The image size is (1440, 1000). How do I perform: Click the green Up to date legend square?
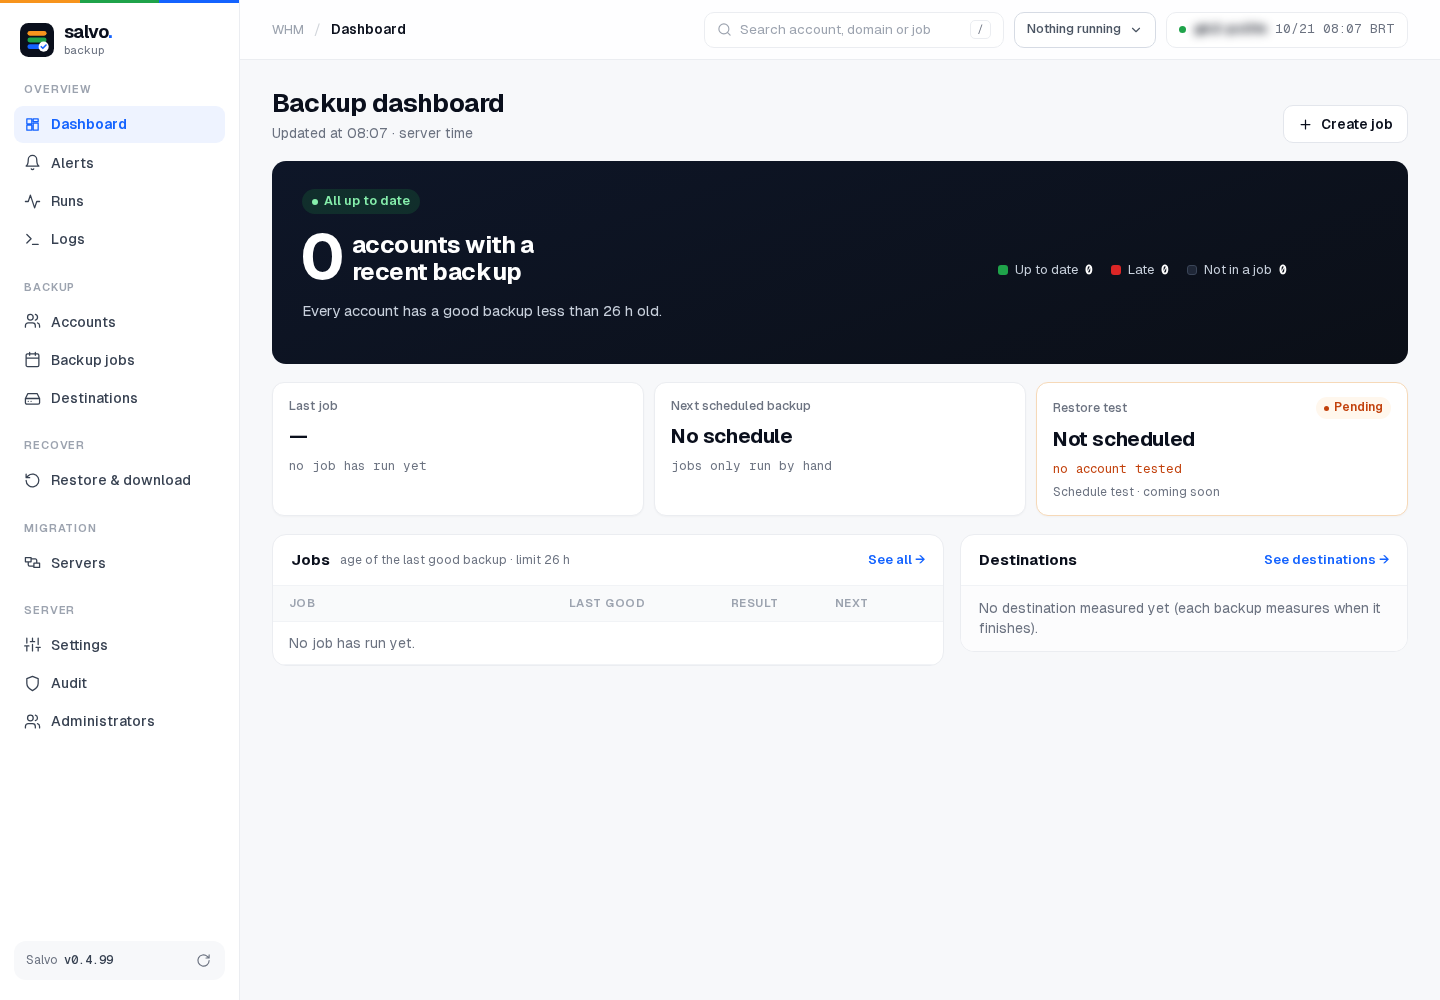click(x=1003, y=270)
